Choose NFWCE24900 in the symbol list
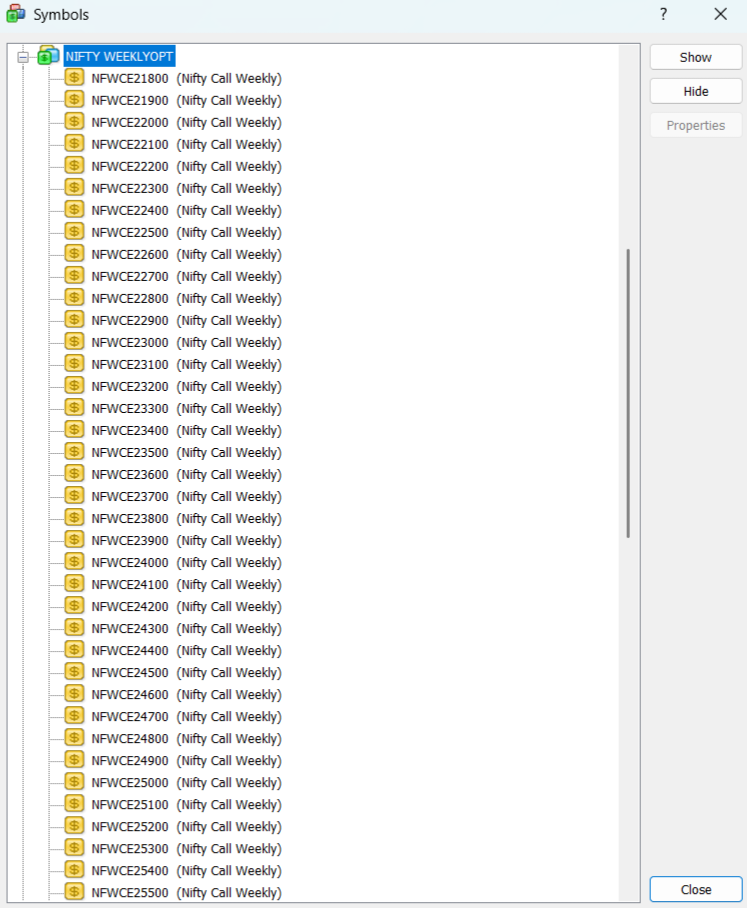This screenshot has width=747, height=908. click(186, 760)
